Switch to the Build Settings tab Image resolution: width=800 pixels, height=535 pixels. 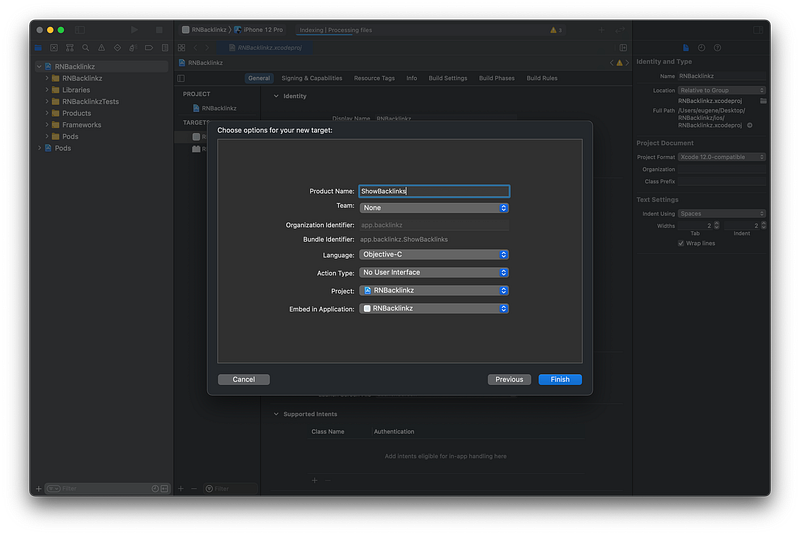pos(448,78)
